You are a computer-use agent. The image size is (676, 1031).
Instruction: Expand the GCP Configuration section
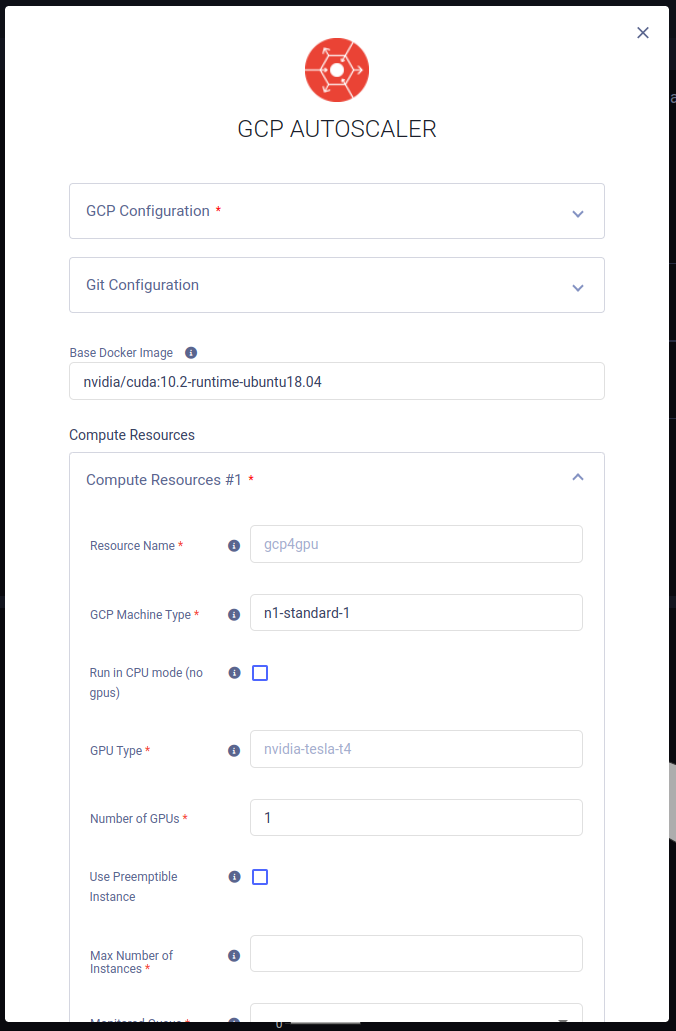(x=337, y=211)
